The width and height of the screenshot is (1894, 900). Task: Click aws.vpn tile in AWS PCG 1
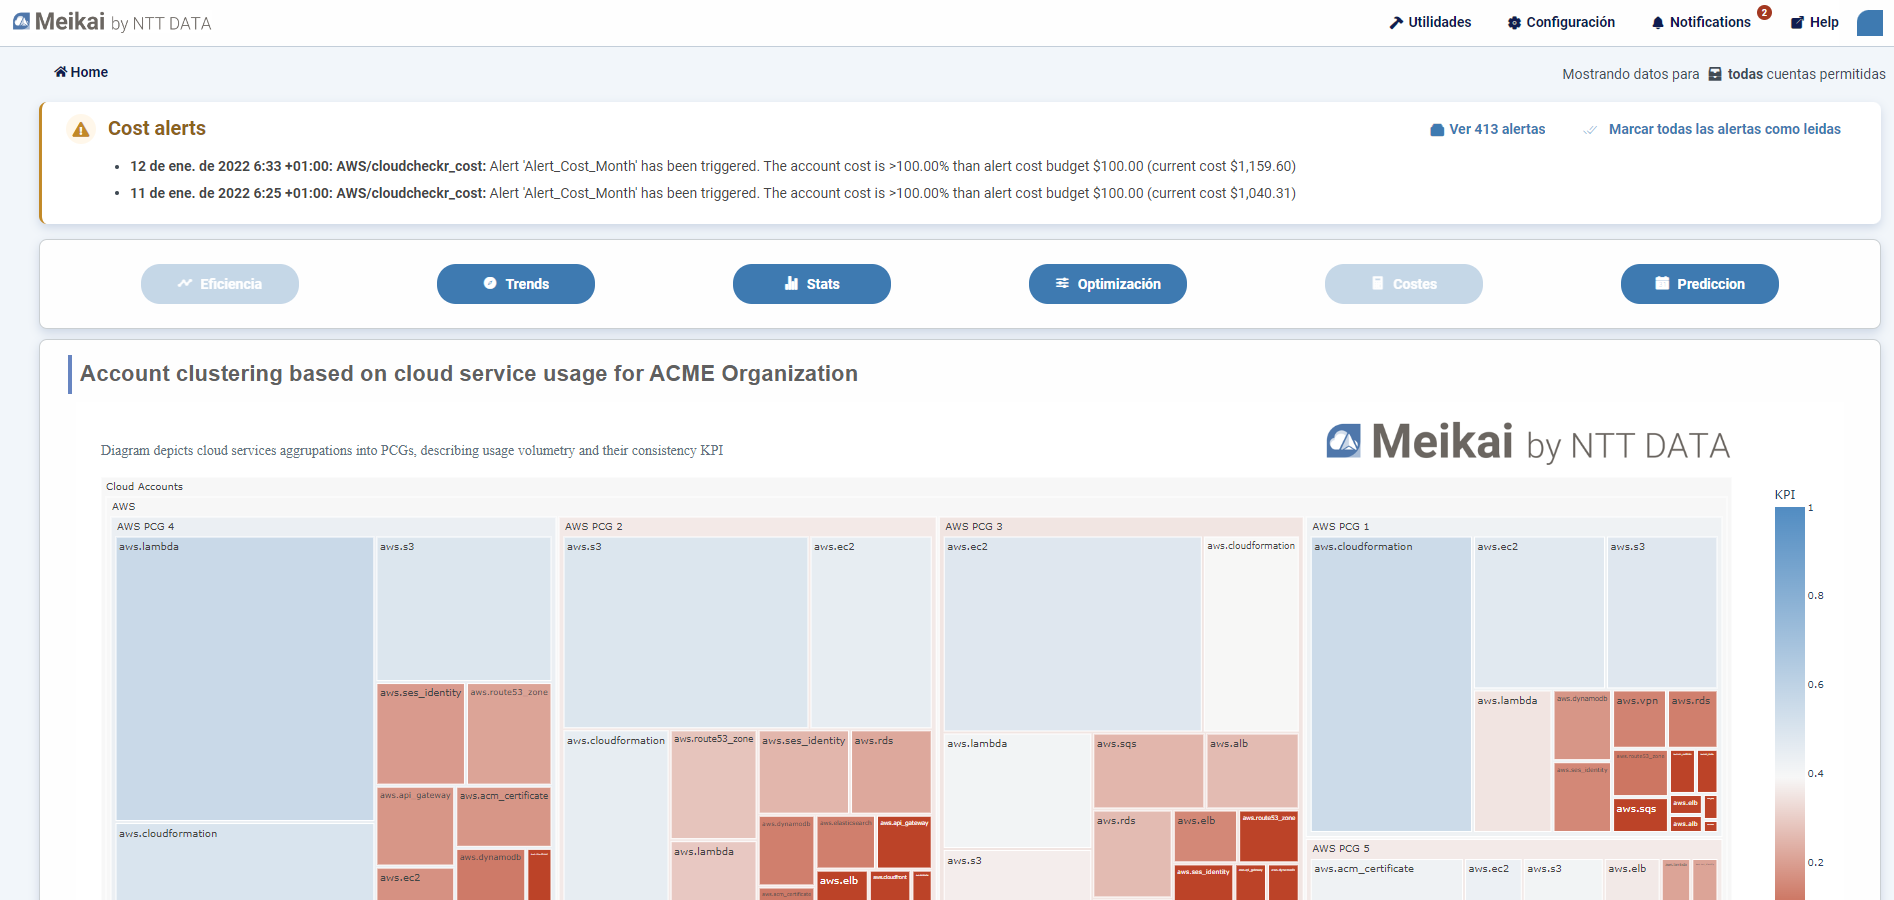click(1640, 719)
